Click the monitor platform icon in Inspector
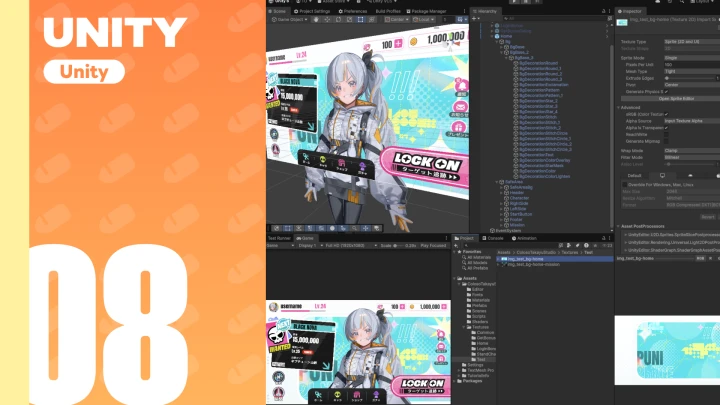The height and width of the screenshot is (405, 720). 662,175
